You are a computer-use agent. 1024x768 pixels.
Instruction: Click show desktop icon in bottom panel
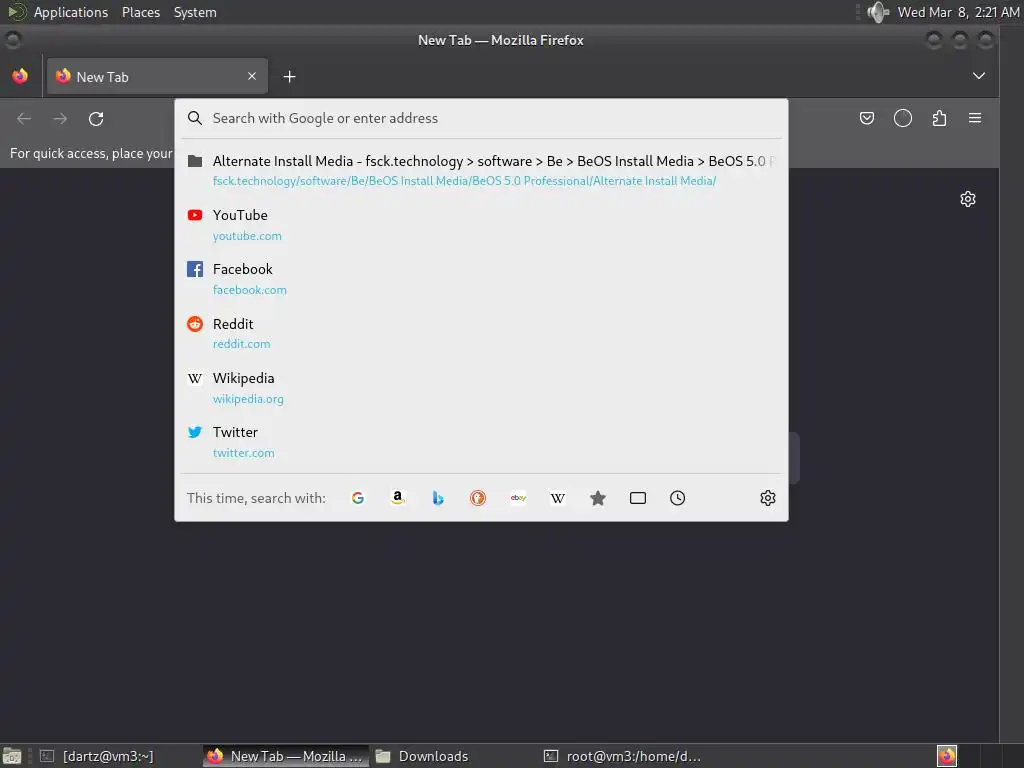click(12, 756)
